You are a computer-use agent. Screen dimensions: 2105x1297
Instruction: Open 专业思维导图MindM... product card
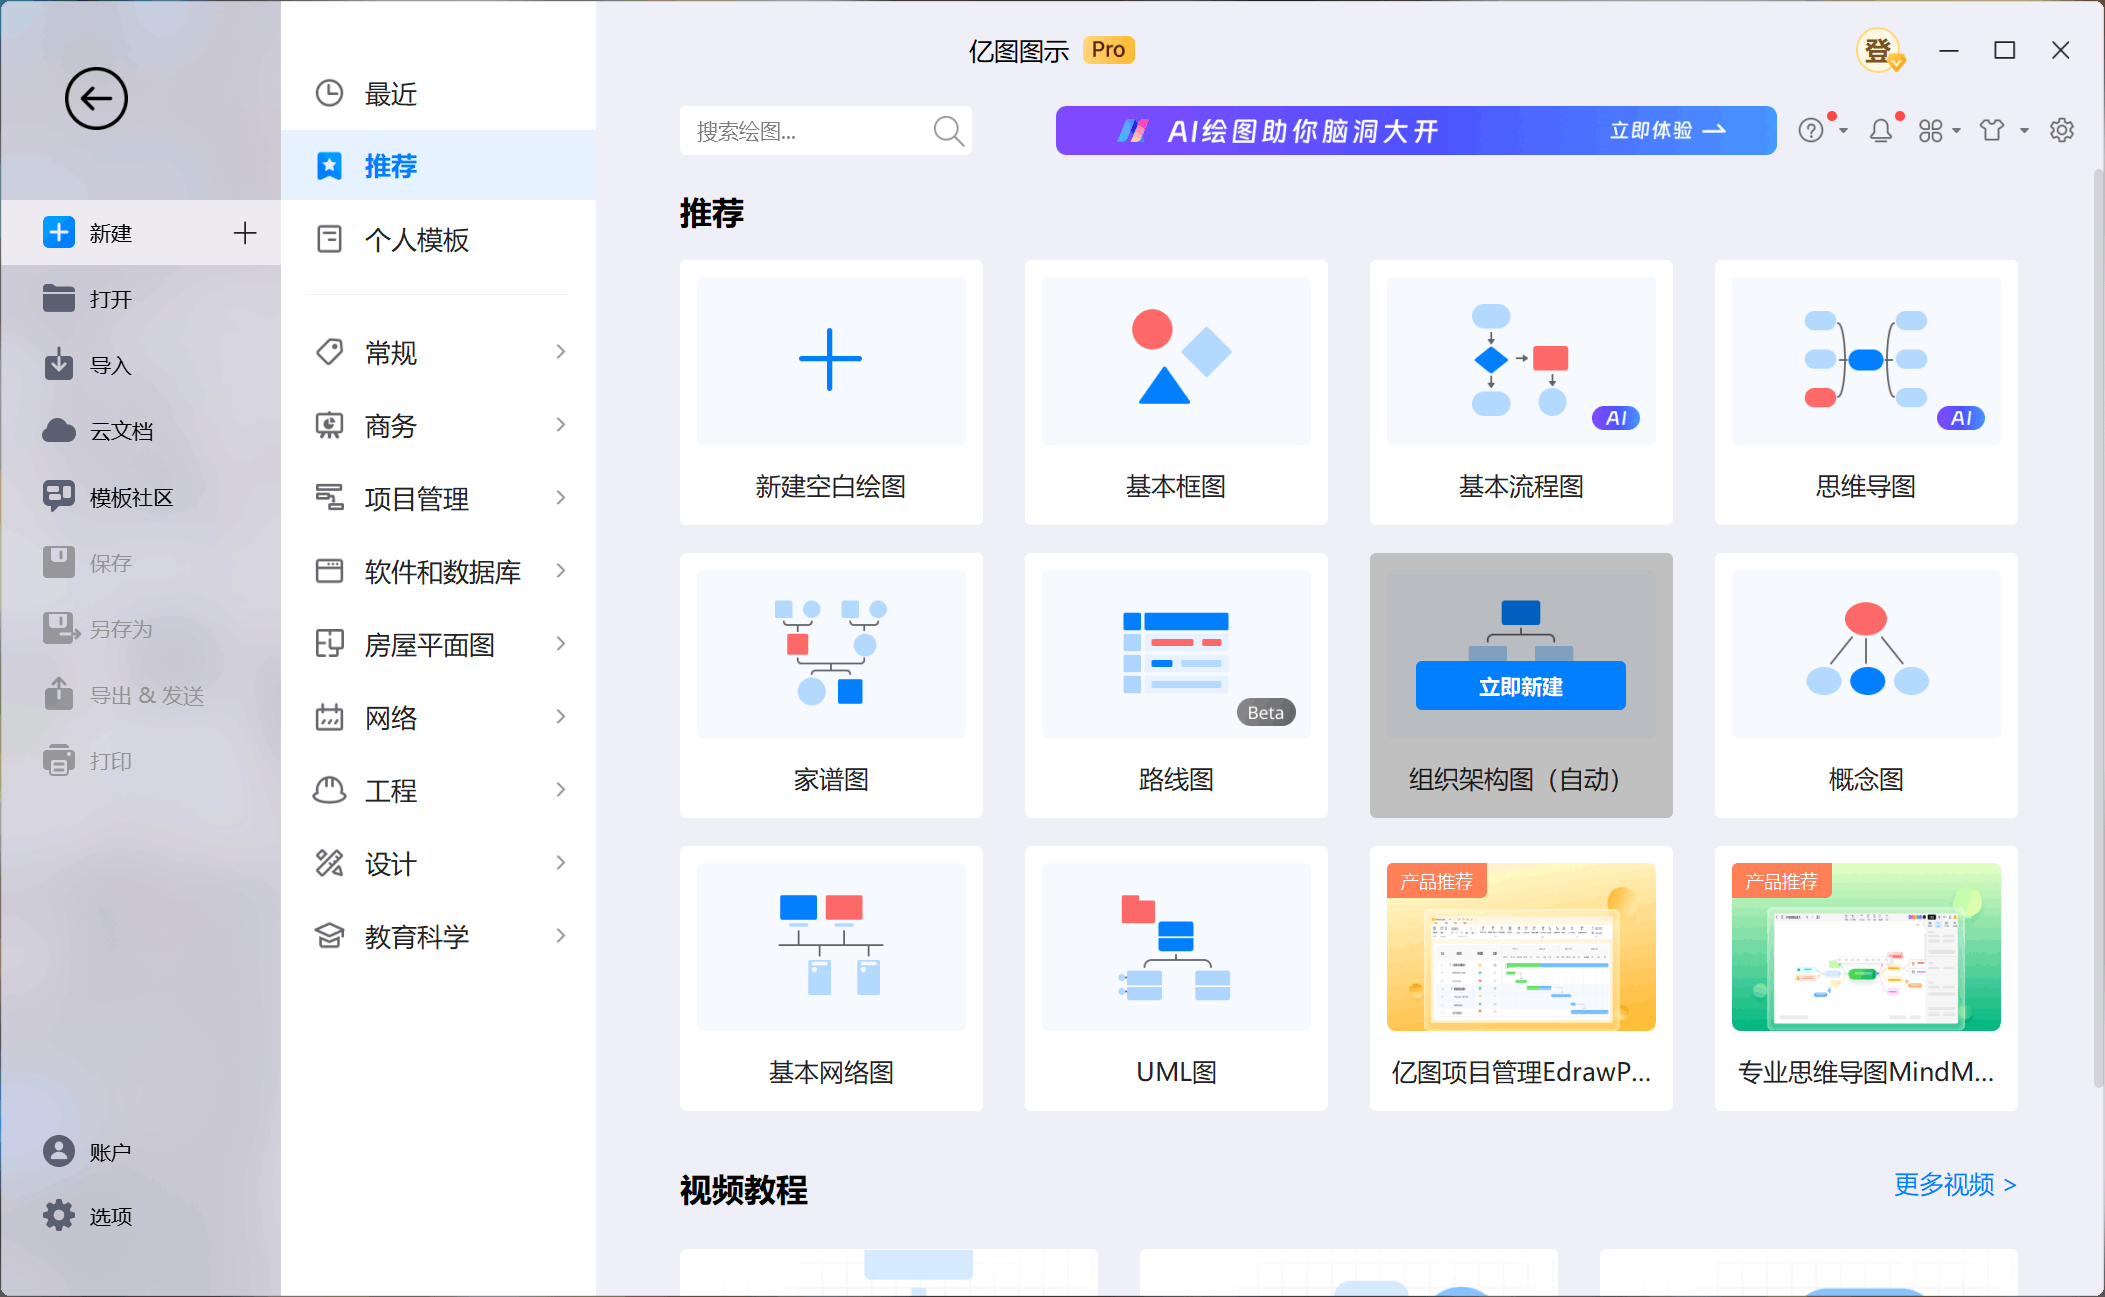[x=1866, y=978]
